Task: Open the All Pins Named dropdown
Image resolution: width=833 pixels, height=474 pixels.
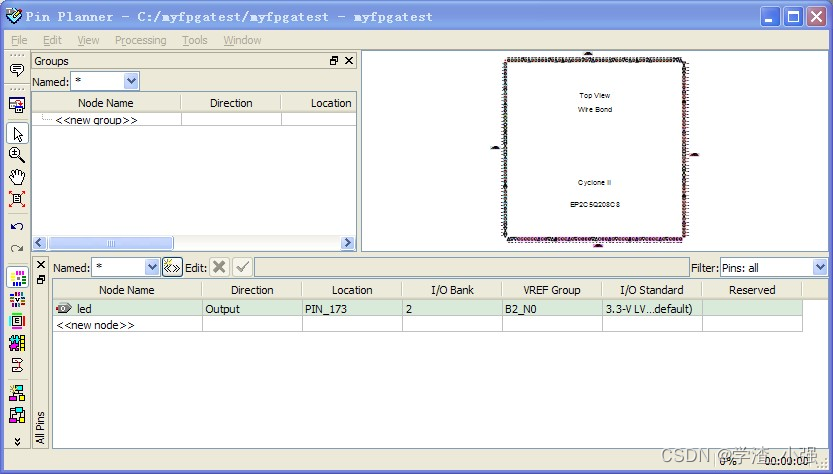Action: 152,267
